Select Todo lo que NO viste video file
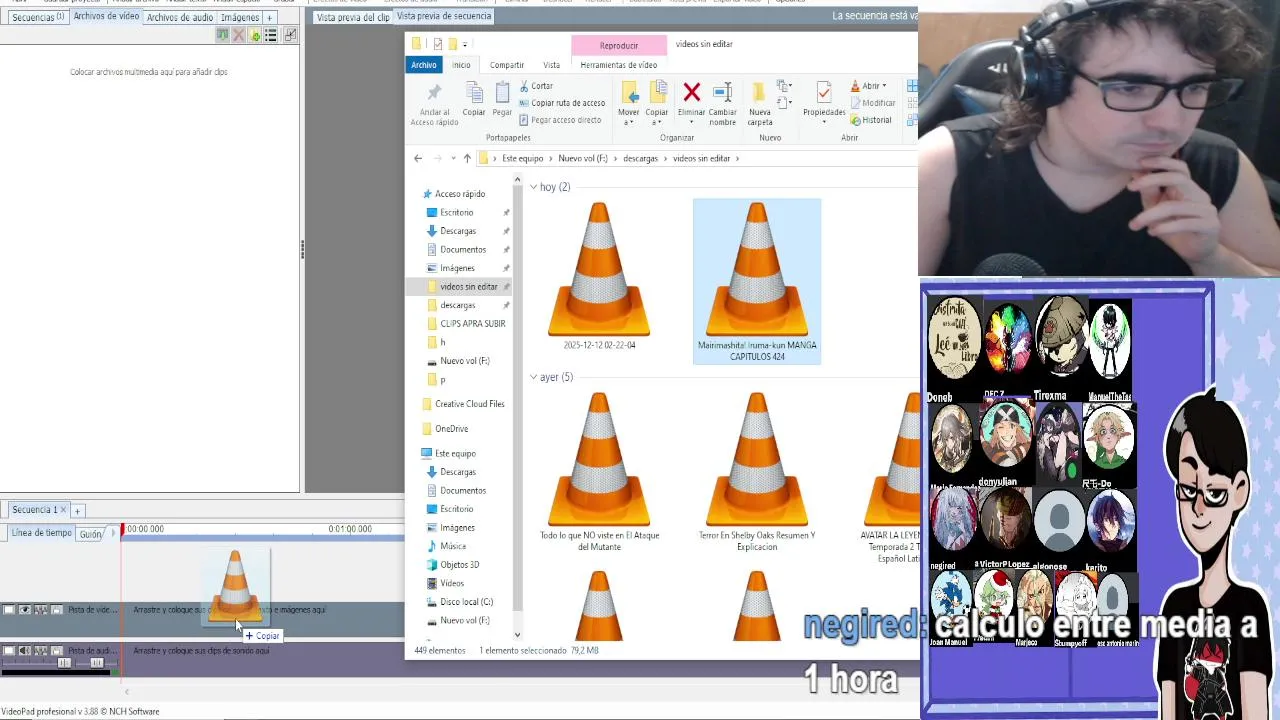This screenshot has width=1280, height=720. pos(599,472)
